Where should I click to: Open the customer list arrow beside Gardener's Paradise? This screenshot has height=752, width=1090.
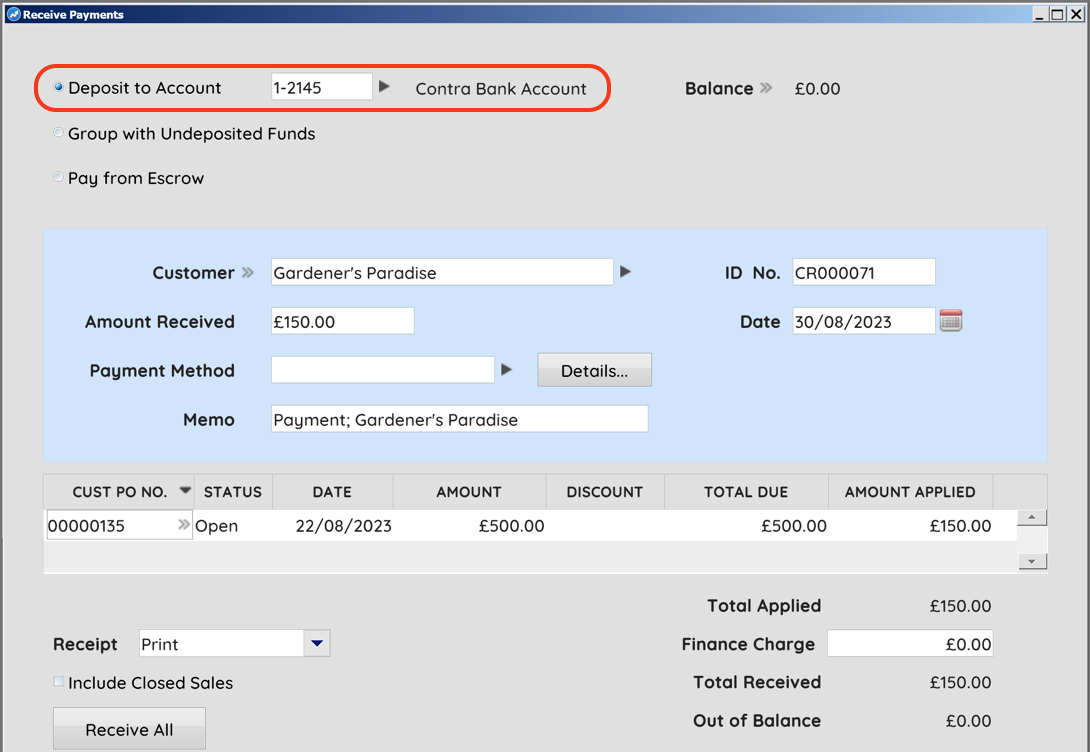626,272
